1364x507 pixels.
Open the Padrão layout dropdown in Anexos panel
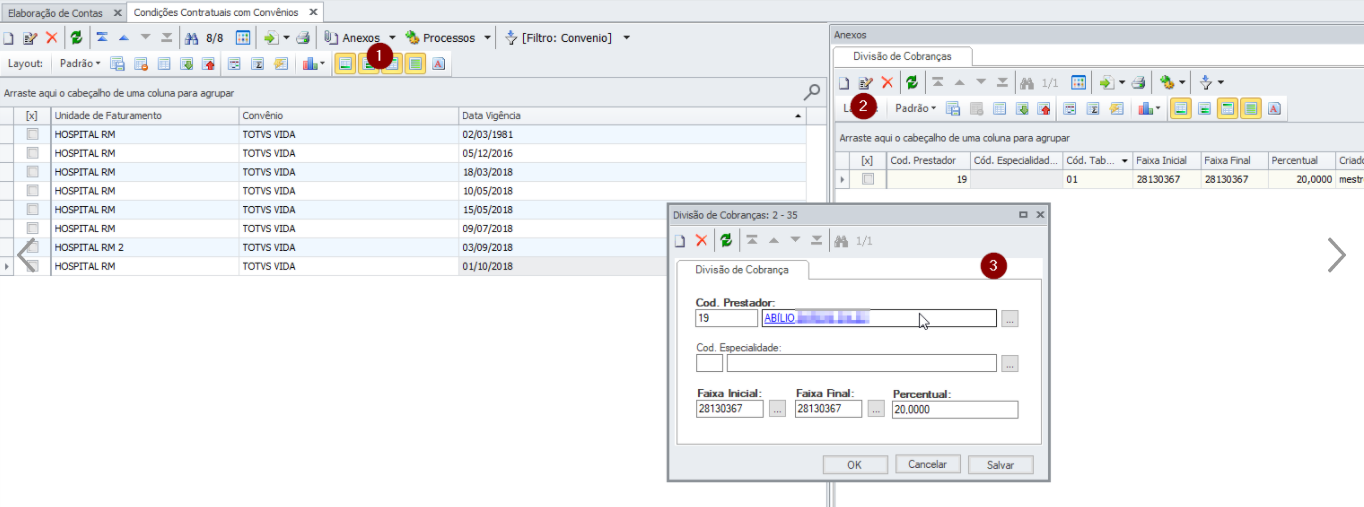pos(917,108)
